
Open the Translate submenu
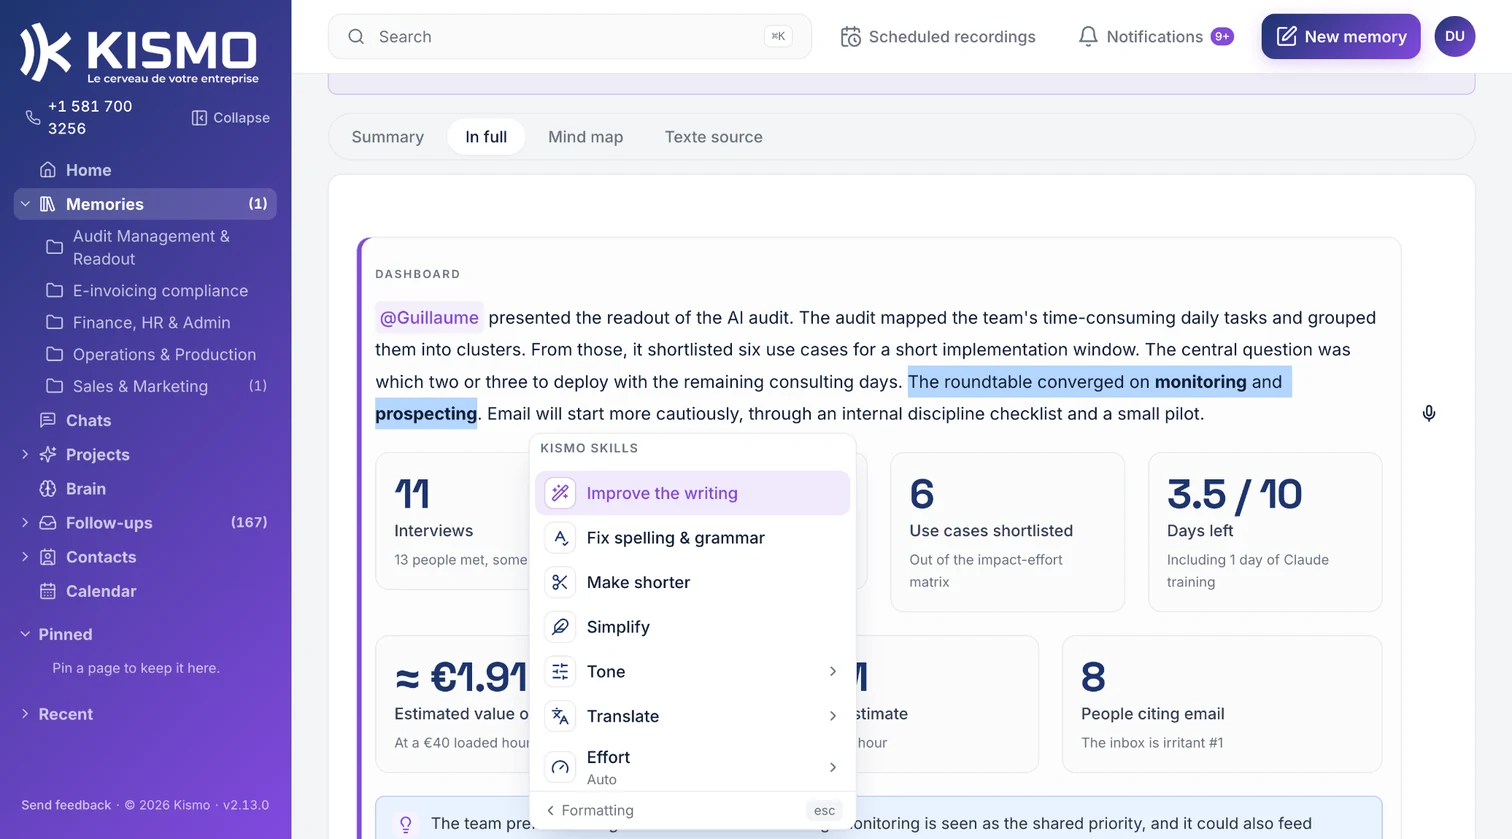(x=692, y=716)
